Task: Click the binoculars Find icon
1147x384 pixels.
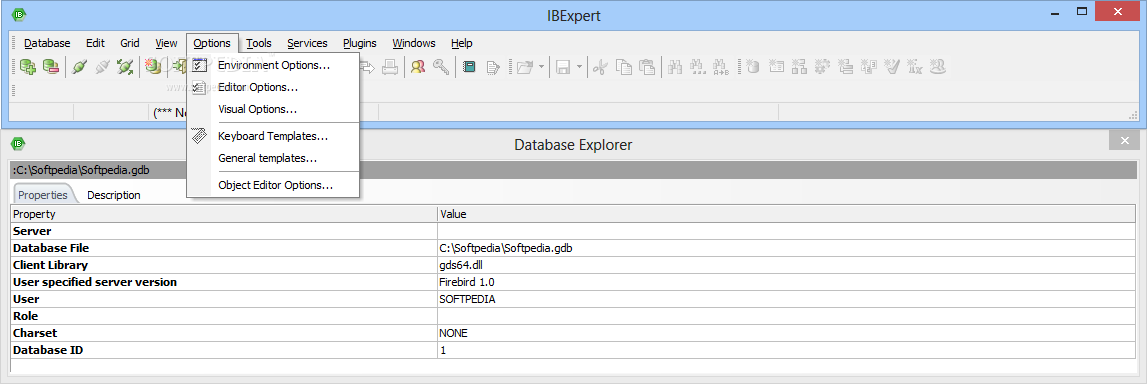Action: tap(675, 67)
